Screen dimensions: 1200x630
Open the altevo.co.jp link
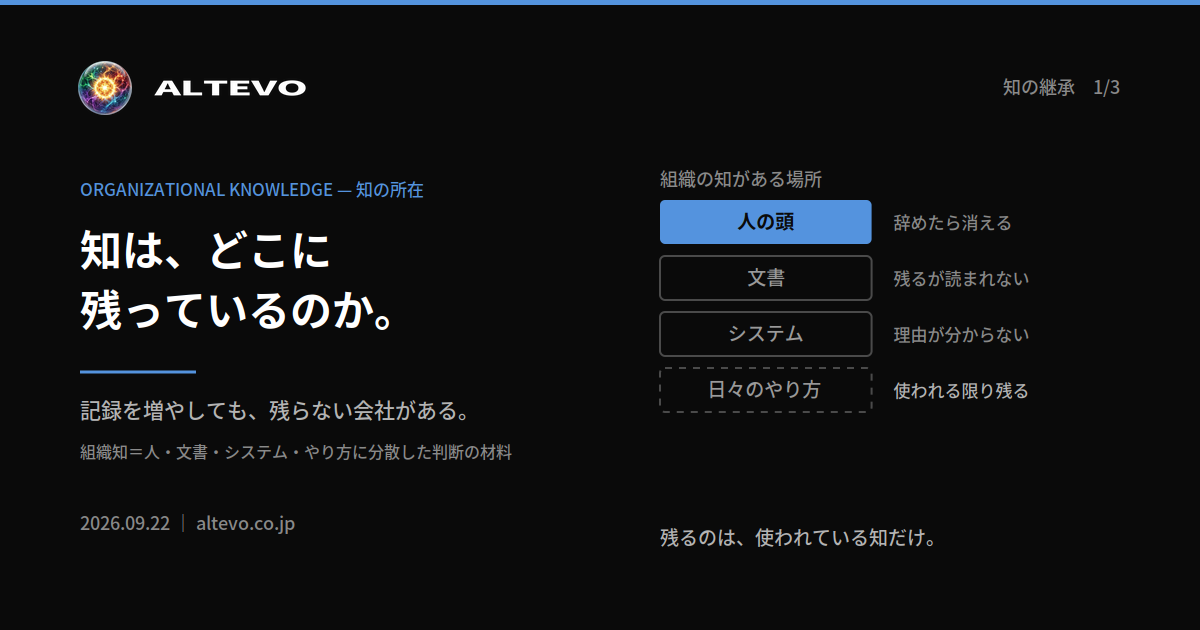coord(245,523)
